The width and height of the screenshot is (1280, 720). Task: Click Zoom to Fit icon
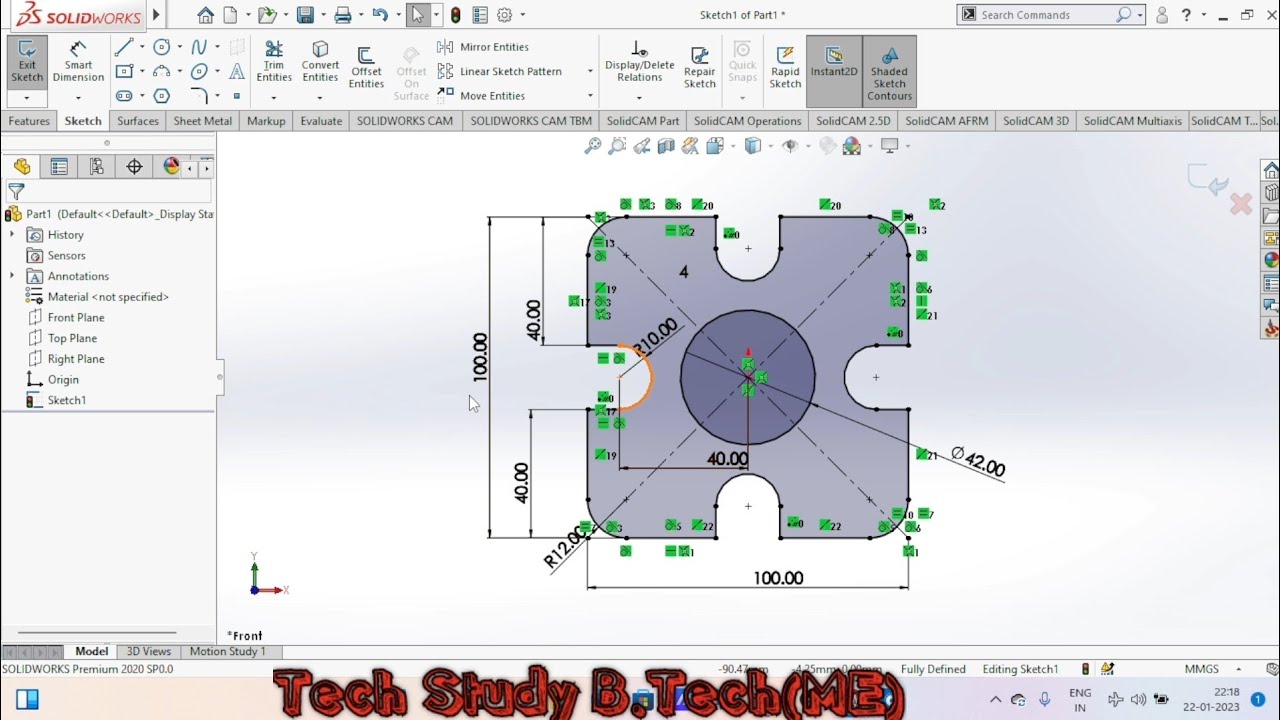point(593,146)
